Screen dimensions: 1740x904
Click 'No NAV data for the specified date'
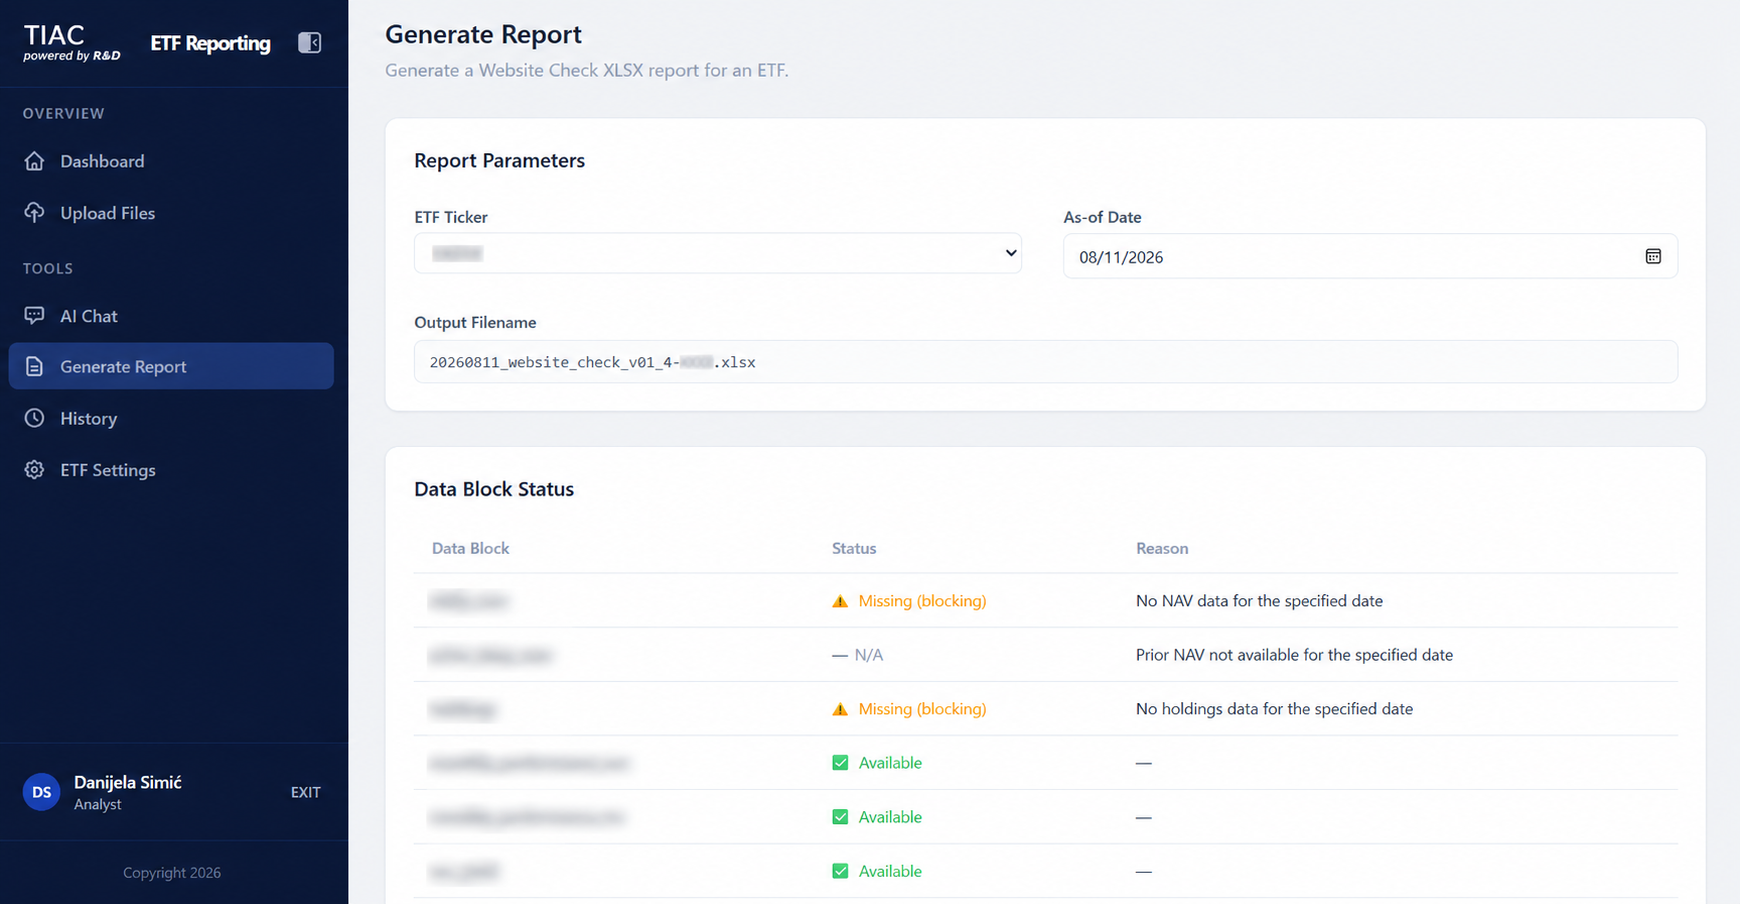[1259, 601]
